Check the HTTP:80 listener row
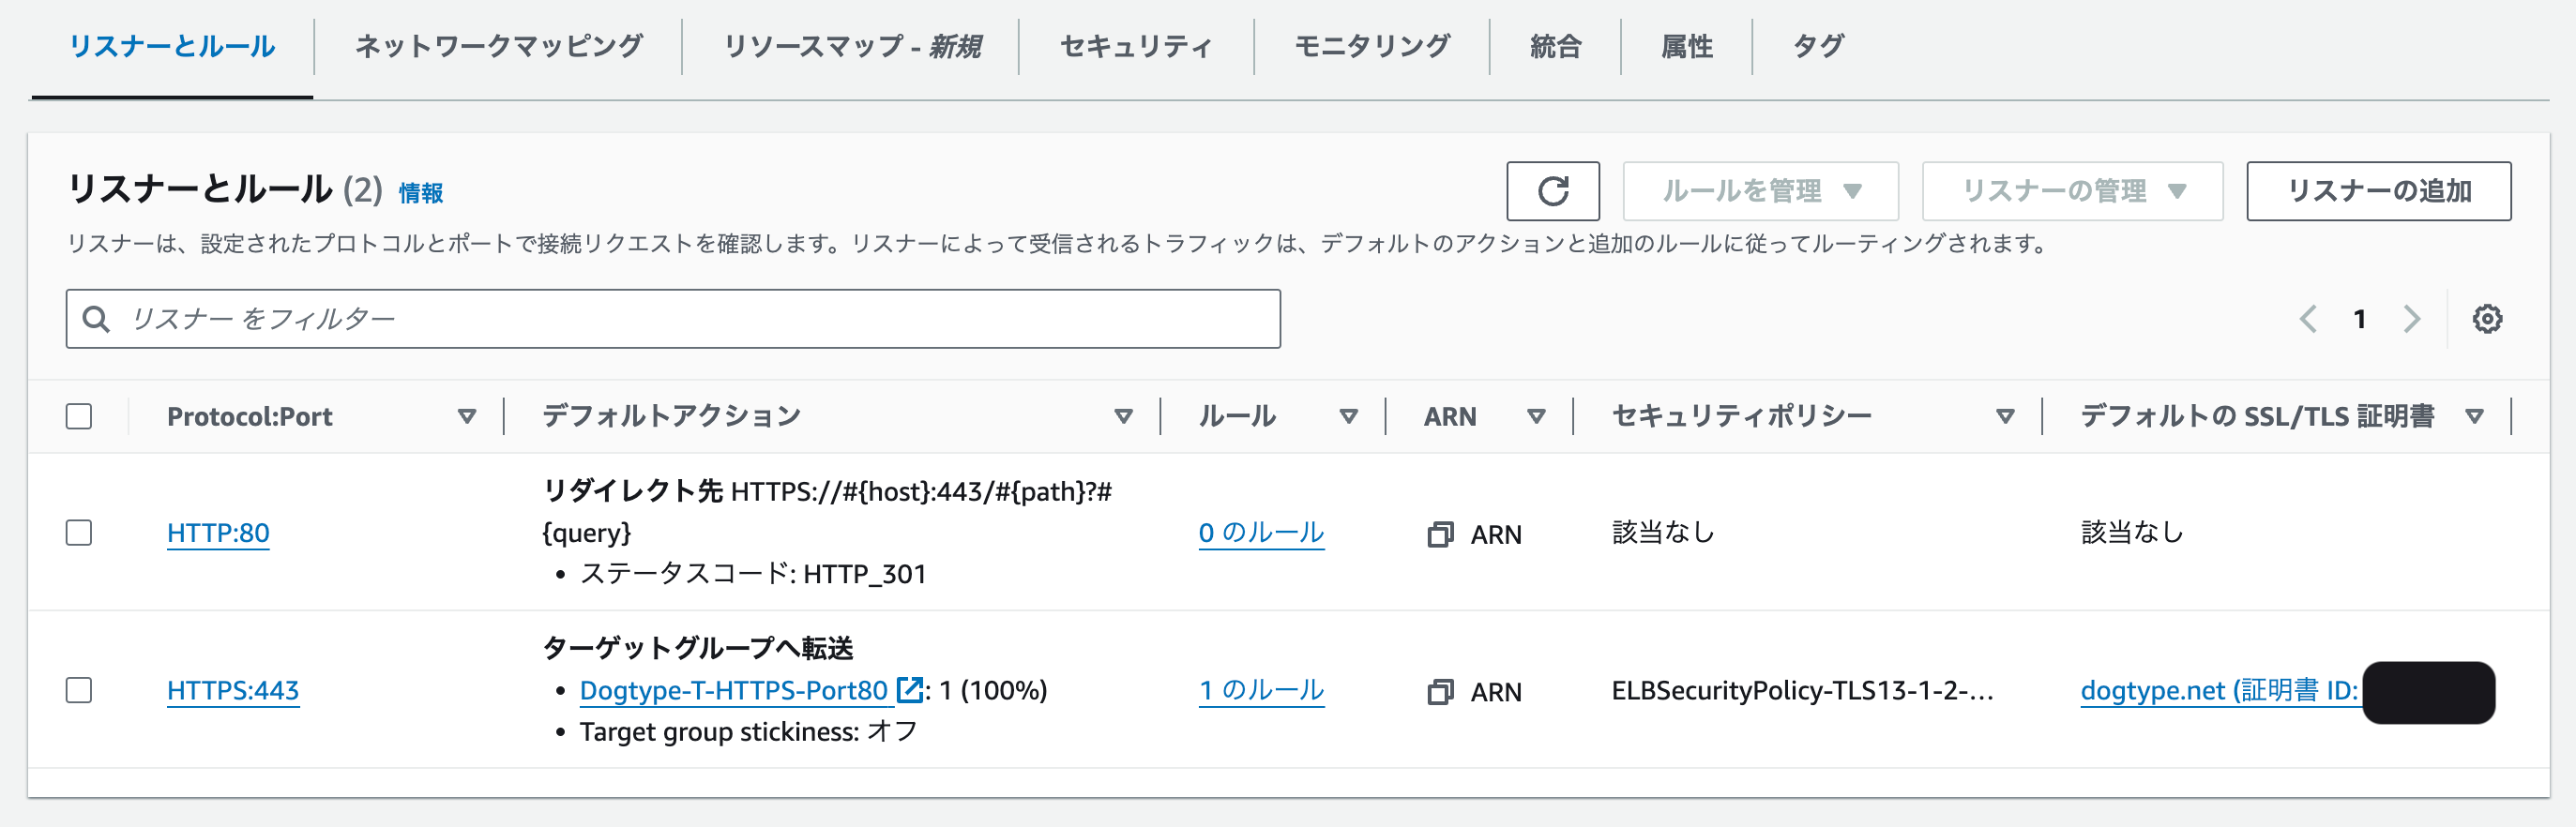This screenshot has width=2576, height=827. (x=79, y=532)
